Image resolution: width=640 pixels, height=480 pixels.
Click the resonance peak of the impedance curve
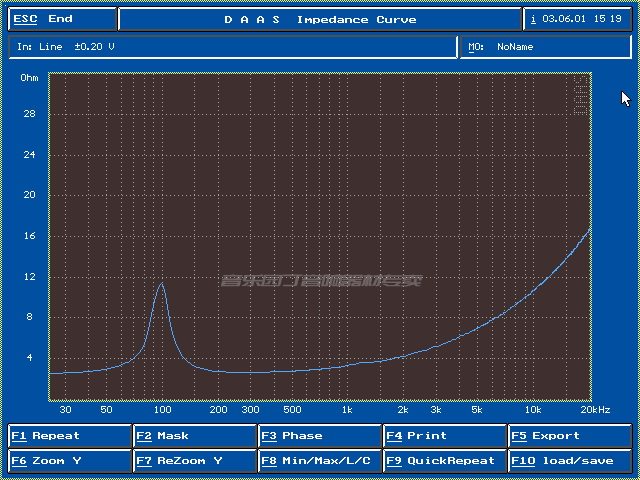162,283
